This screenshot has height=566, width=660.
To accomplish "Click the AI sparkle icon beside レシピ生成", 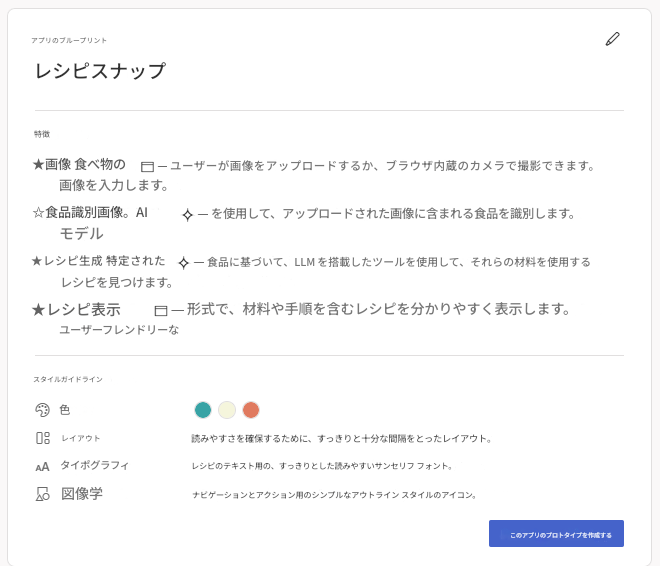I will click(x=183, y=263).
